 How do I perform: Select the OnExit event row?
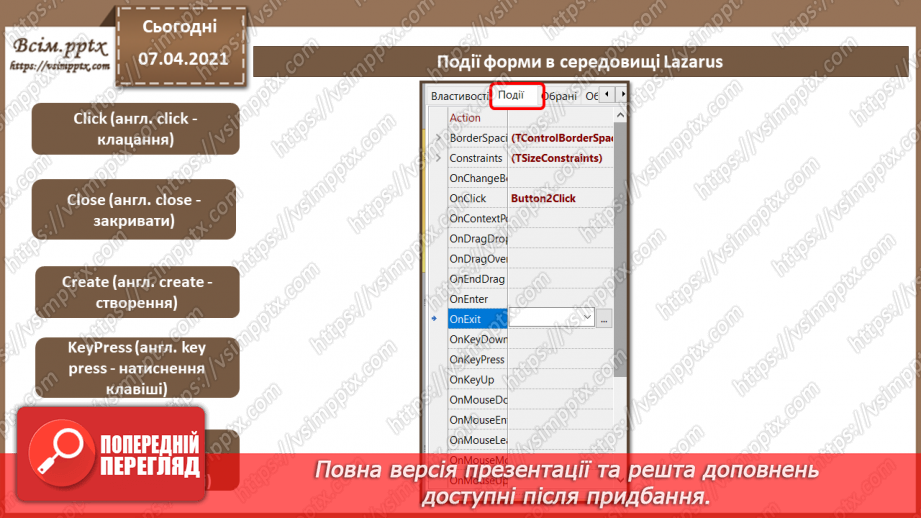pyautogui.click(x=478, y=319)
